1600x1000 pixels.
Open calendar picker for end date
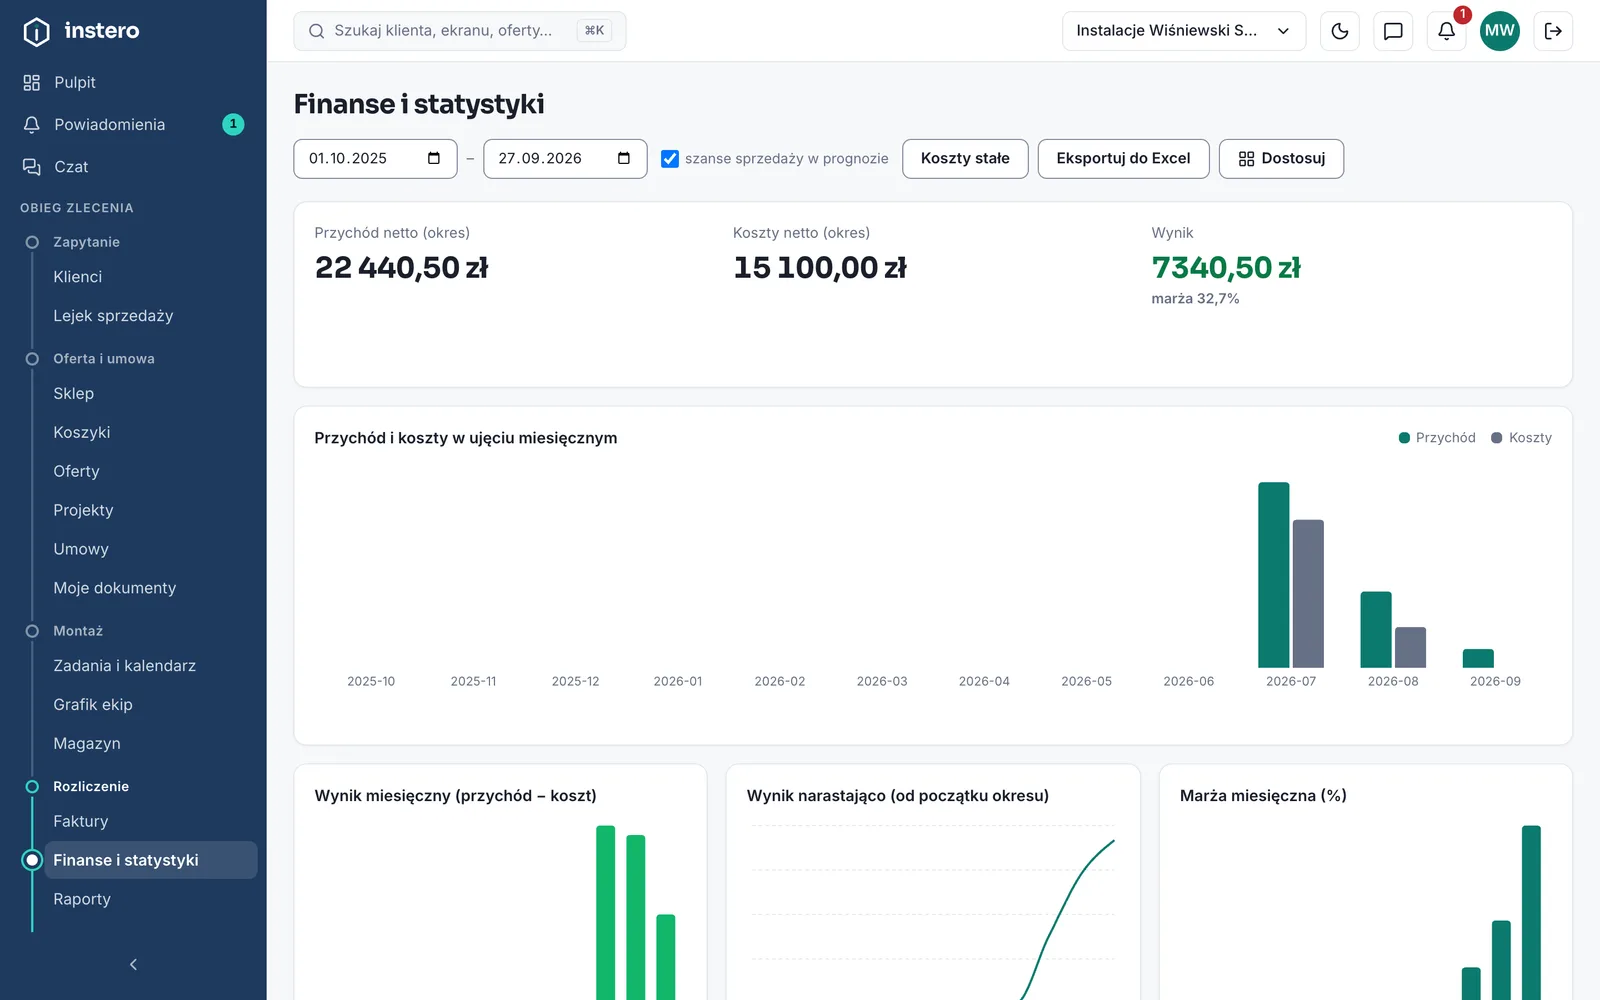624,158
